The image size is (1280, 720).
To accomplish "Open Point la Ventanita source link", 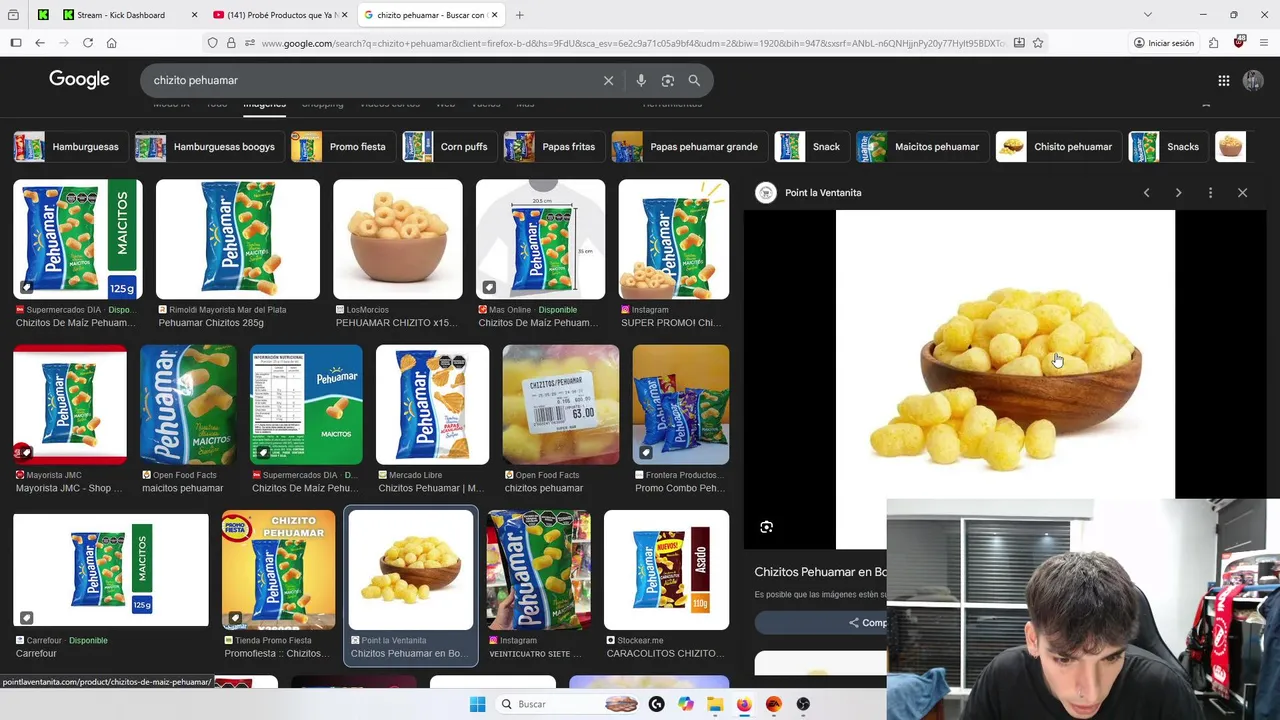I will [x=822, y=193].
